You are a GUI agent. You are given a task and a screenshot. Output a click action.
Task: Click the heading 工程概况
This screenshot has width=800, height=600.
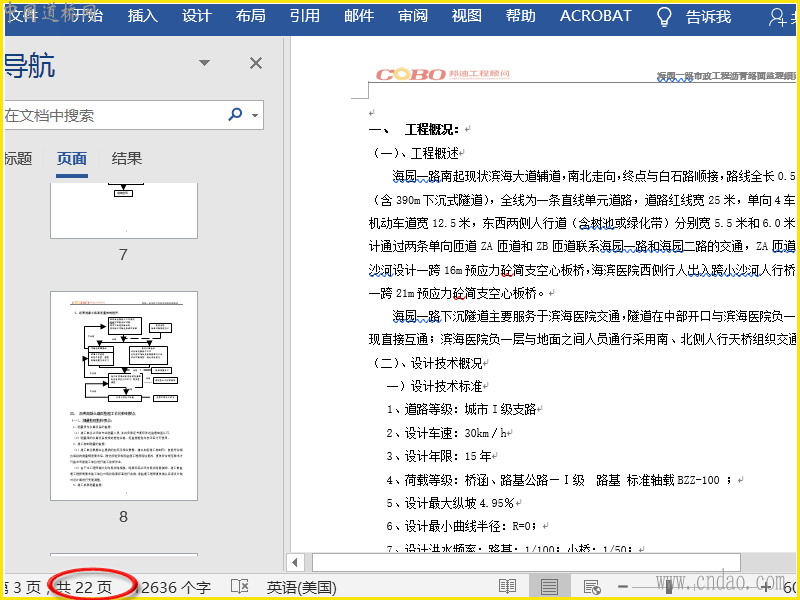pyautogui.click(x=431, y=130)
